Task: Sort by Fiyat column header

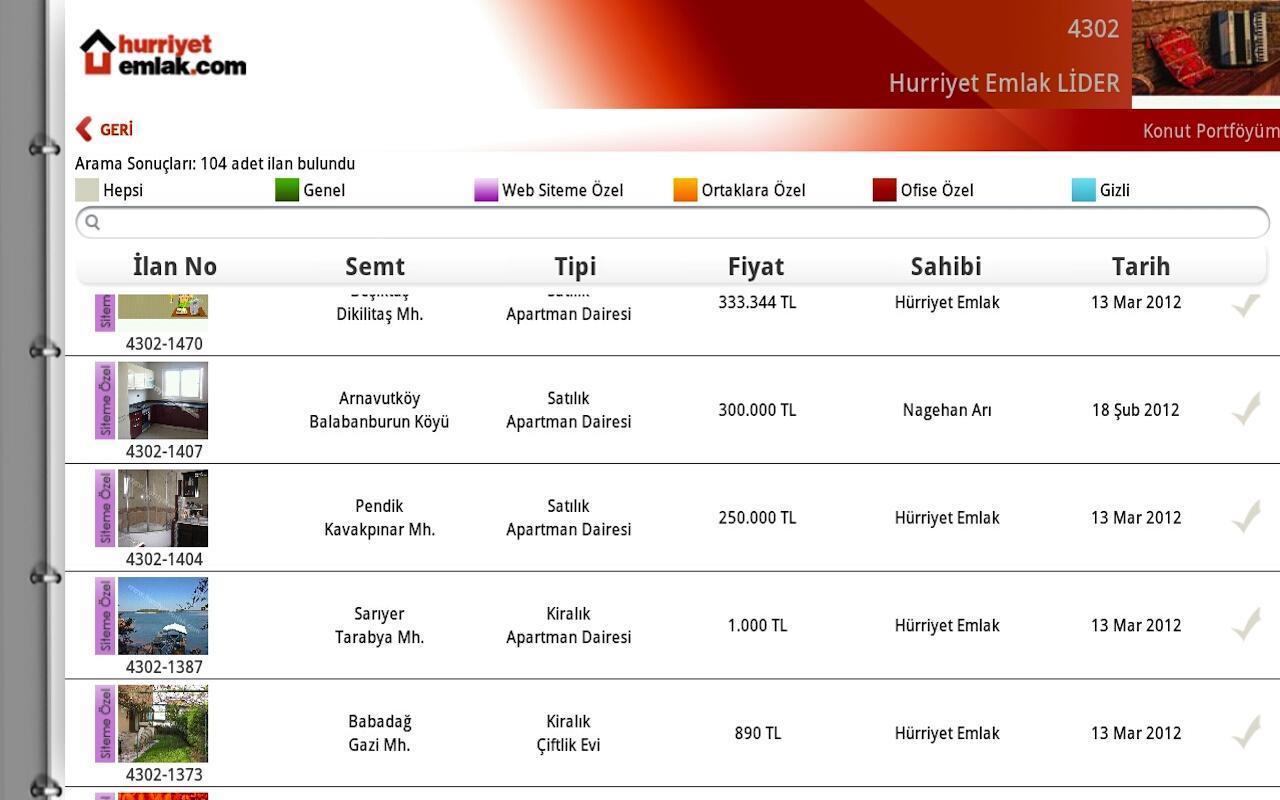Action: (x=756, y=266)
